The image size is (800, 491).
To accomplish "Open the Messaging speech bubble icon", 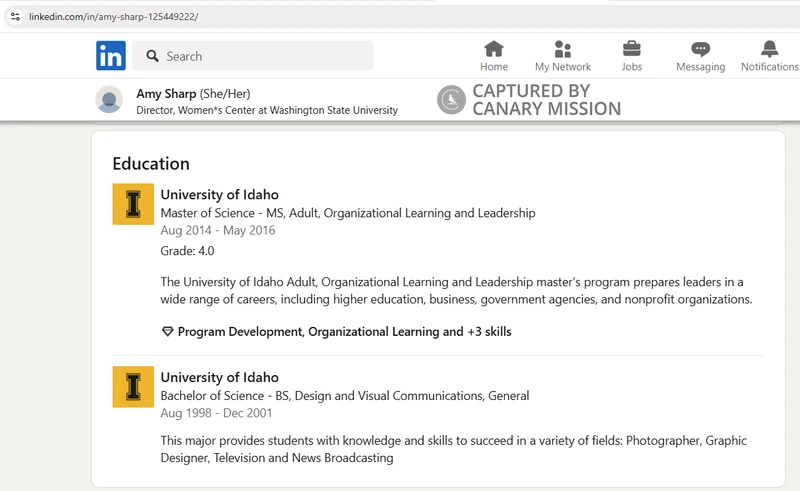I will click(700, 49).
